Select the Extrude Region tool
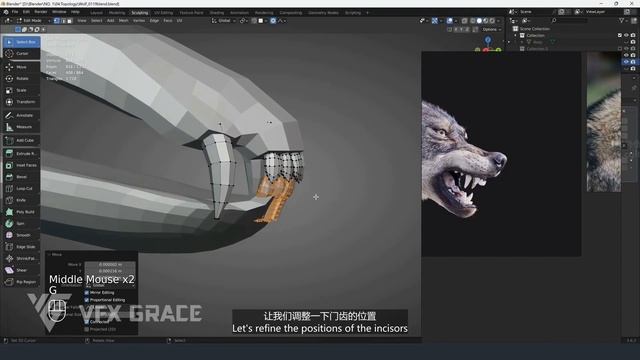Viewport: 640px width, 360px height. click(x=22, y=153)
